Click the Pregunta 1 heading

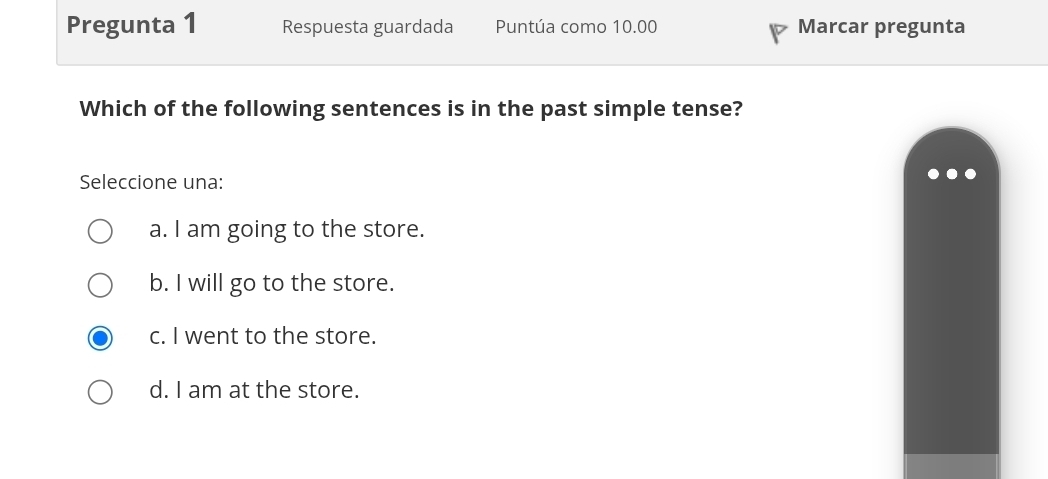coord(131,25)
